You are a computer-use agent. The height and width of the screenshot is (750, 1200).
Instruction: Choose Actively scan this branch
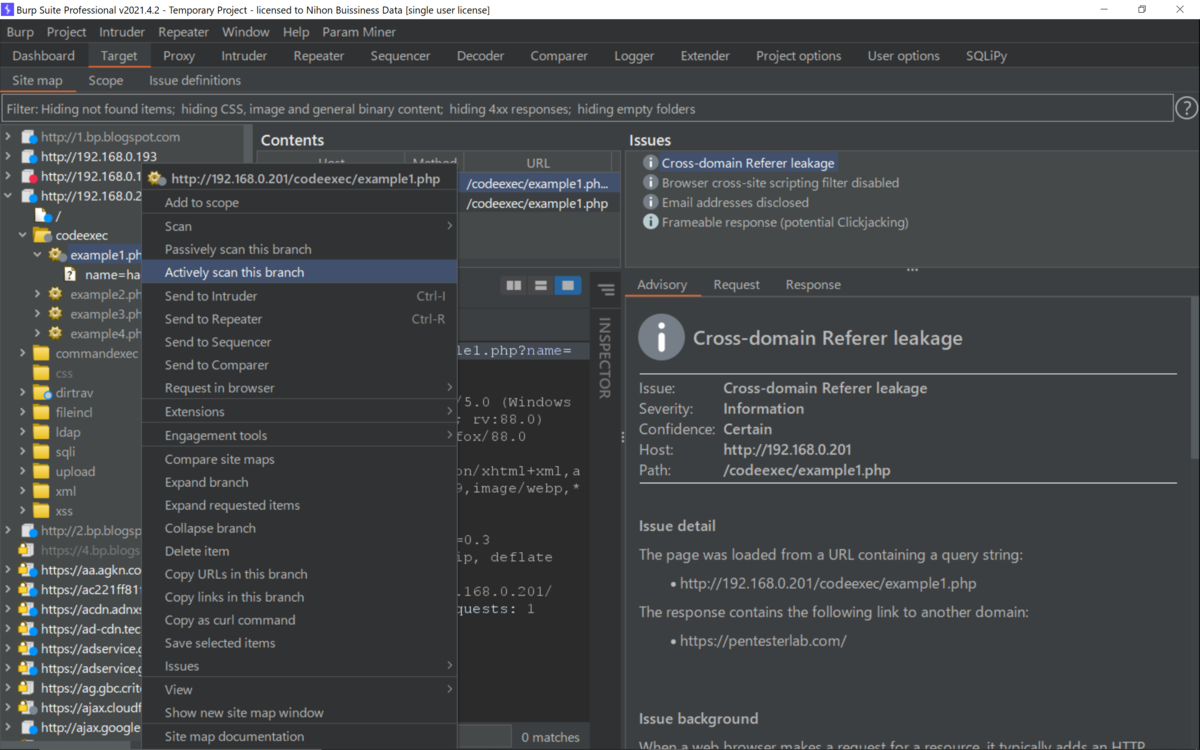point(299,272)
